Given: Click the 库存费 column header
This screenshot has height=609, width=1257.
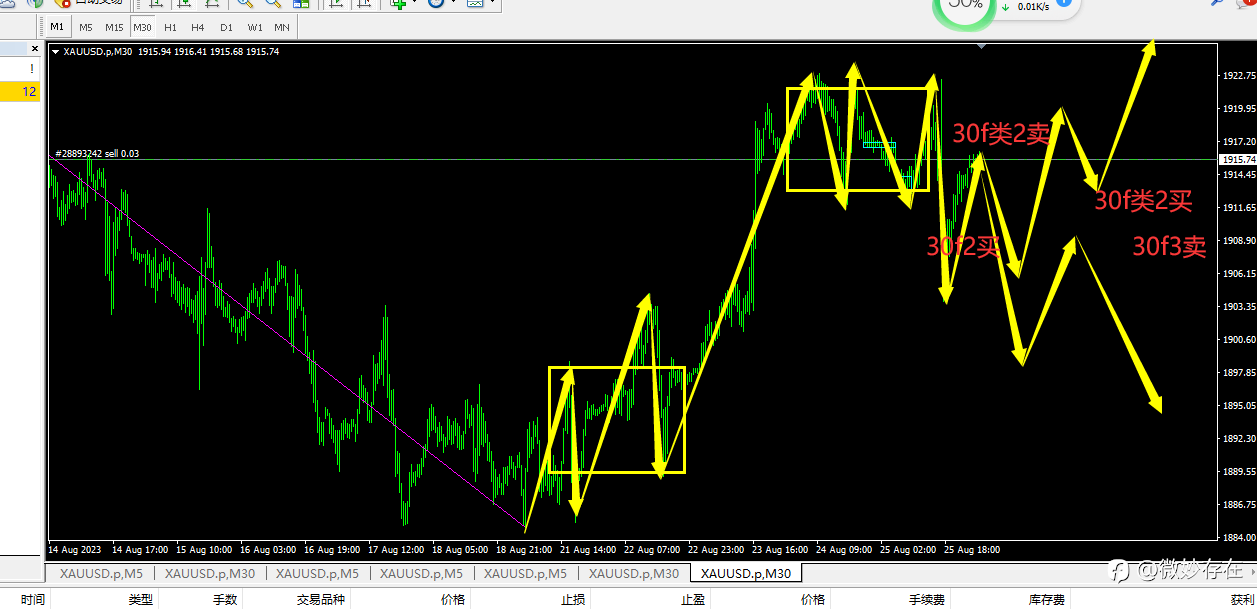Looking at the screenshot, I should 1045,599.
